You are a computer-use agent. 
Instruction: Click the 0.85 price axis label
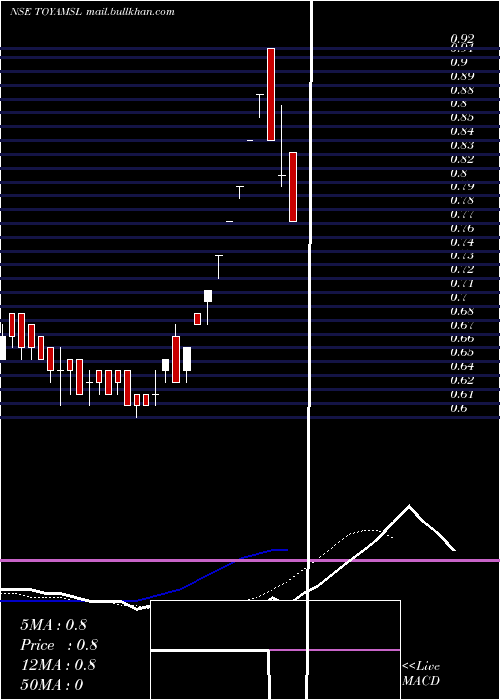click(462, 117)
